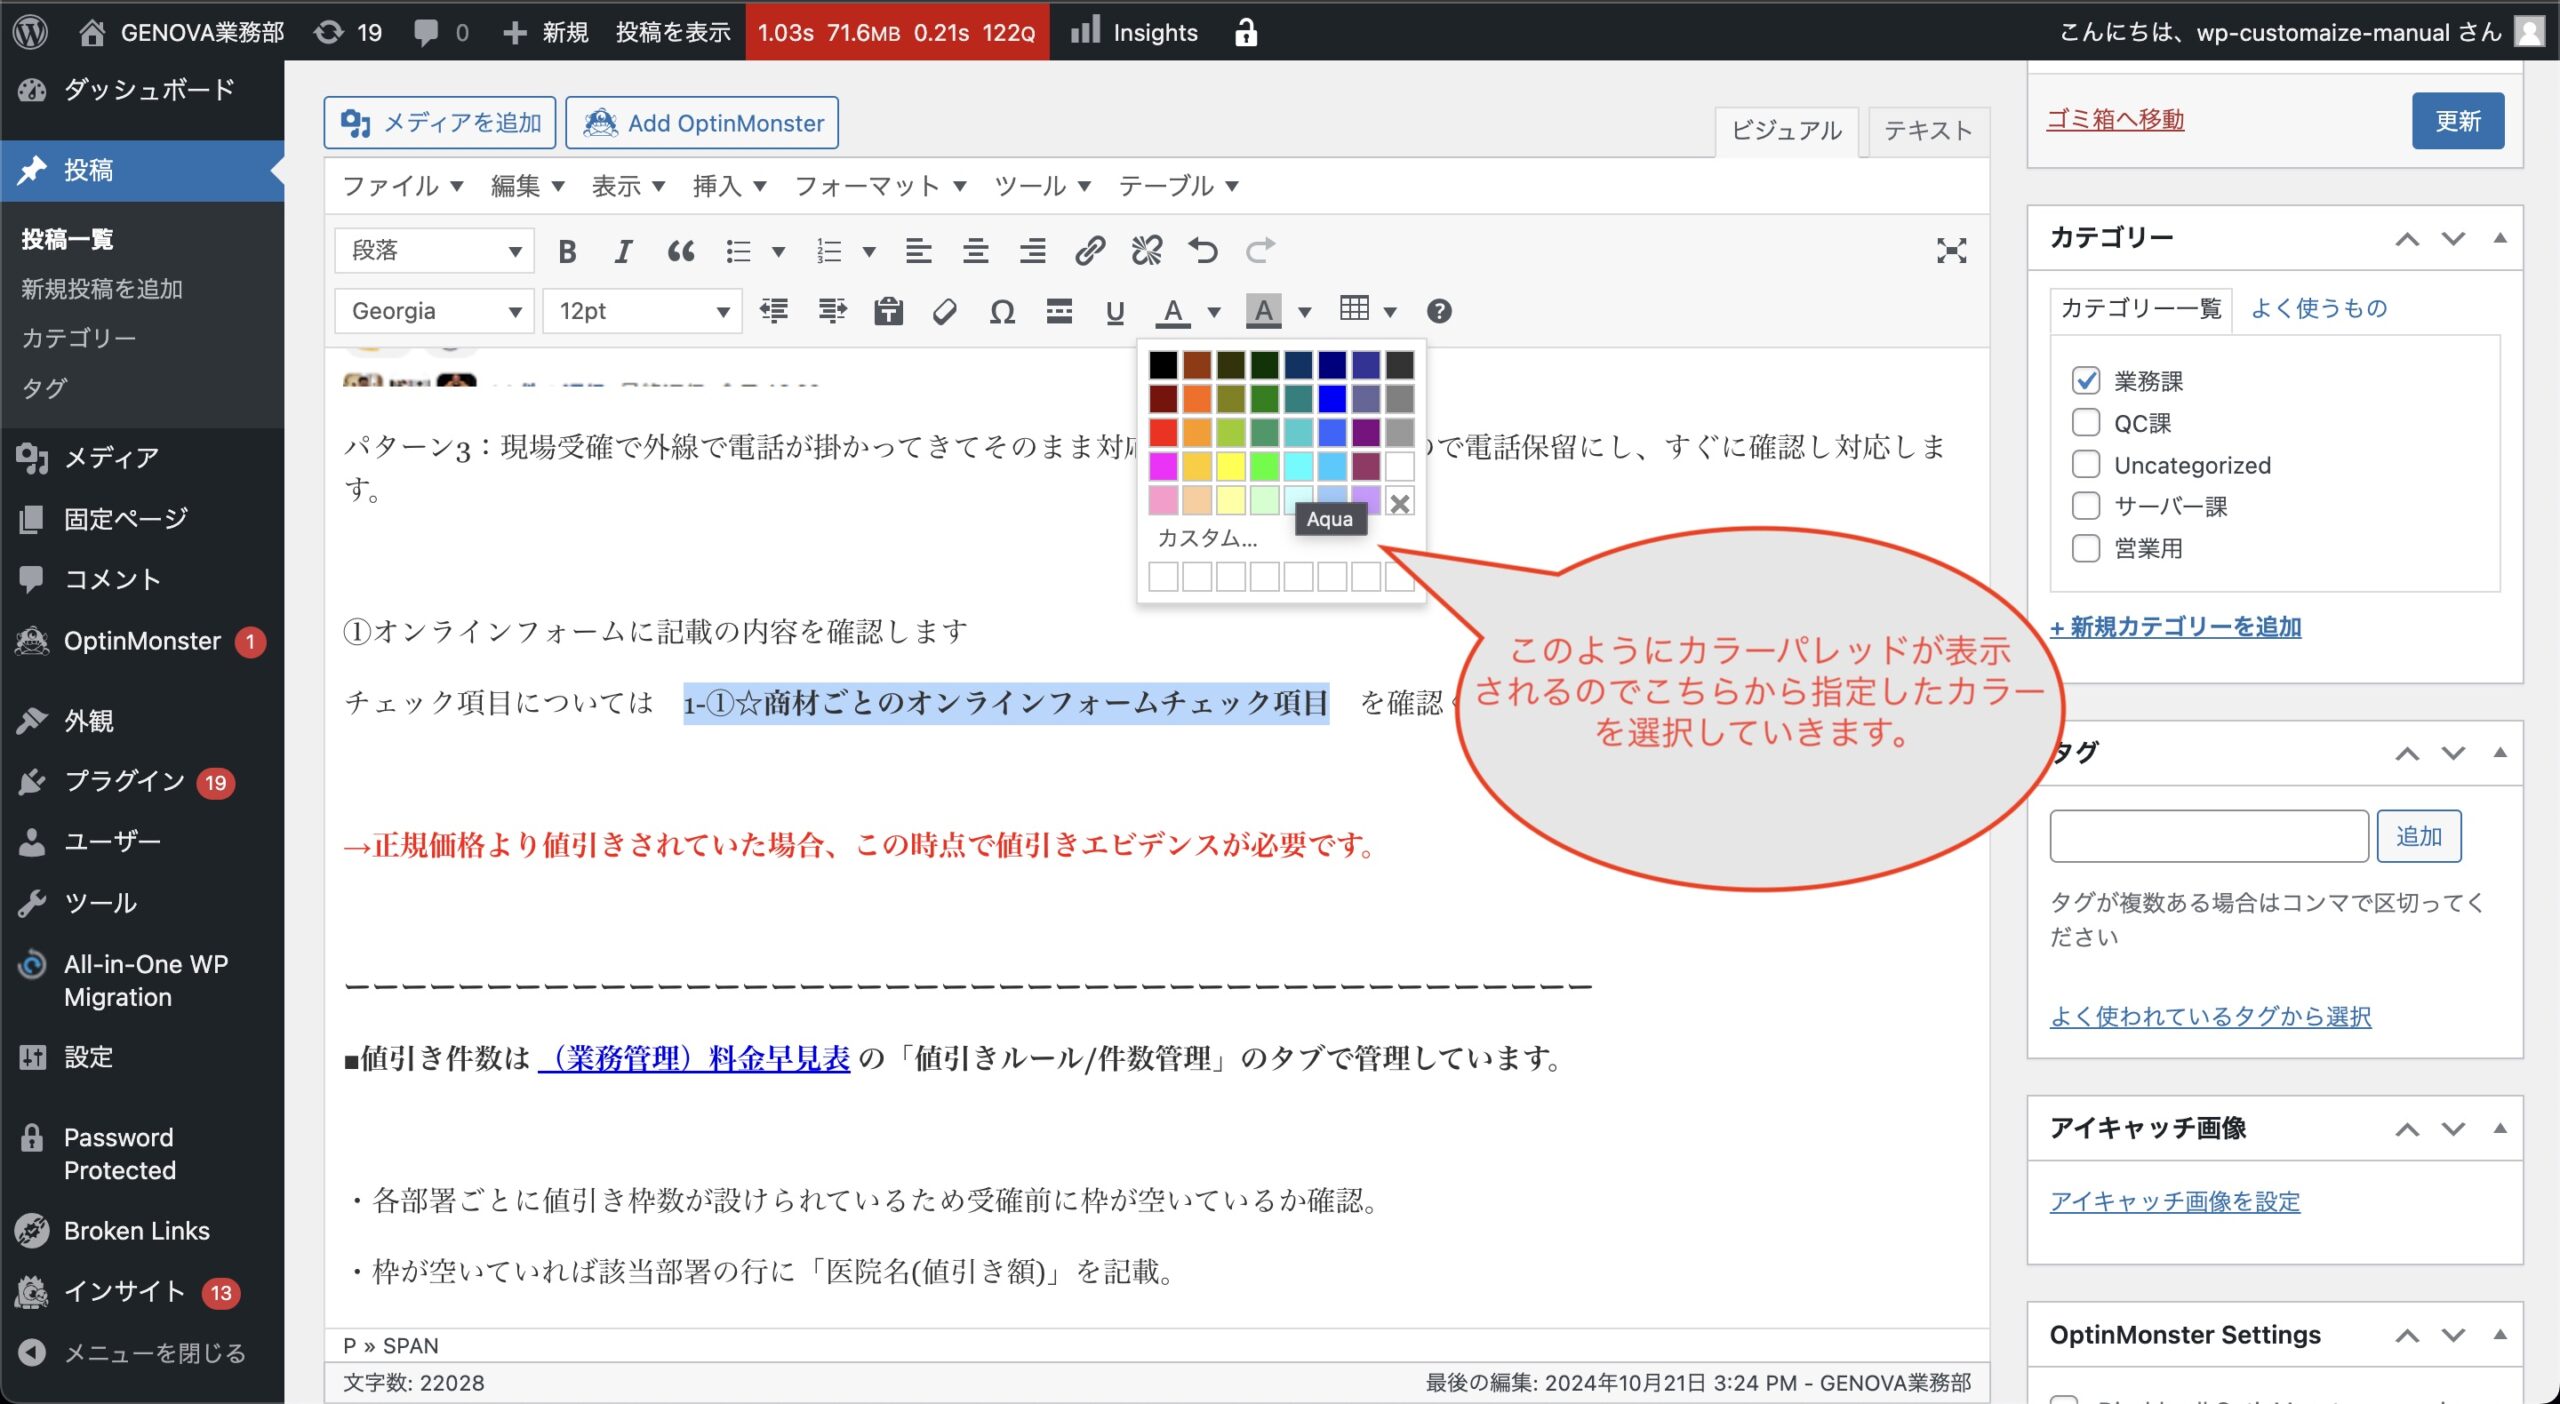The width and height of the screenshot is (2560, 1404).
Task: Switch to the テキスト editor tab
Action: click(1927, 131)
